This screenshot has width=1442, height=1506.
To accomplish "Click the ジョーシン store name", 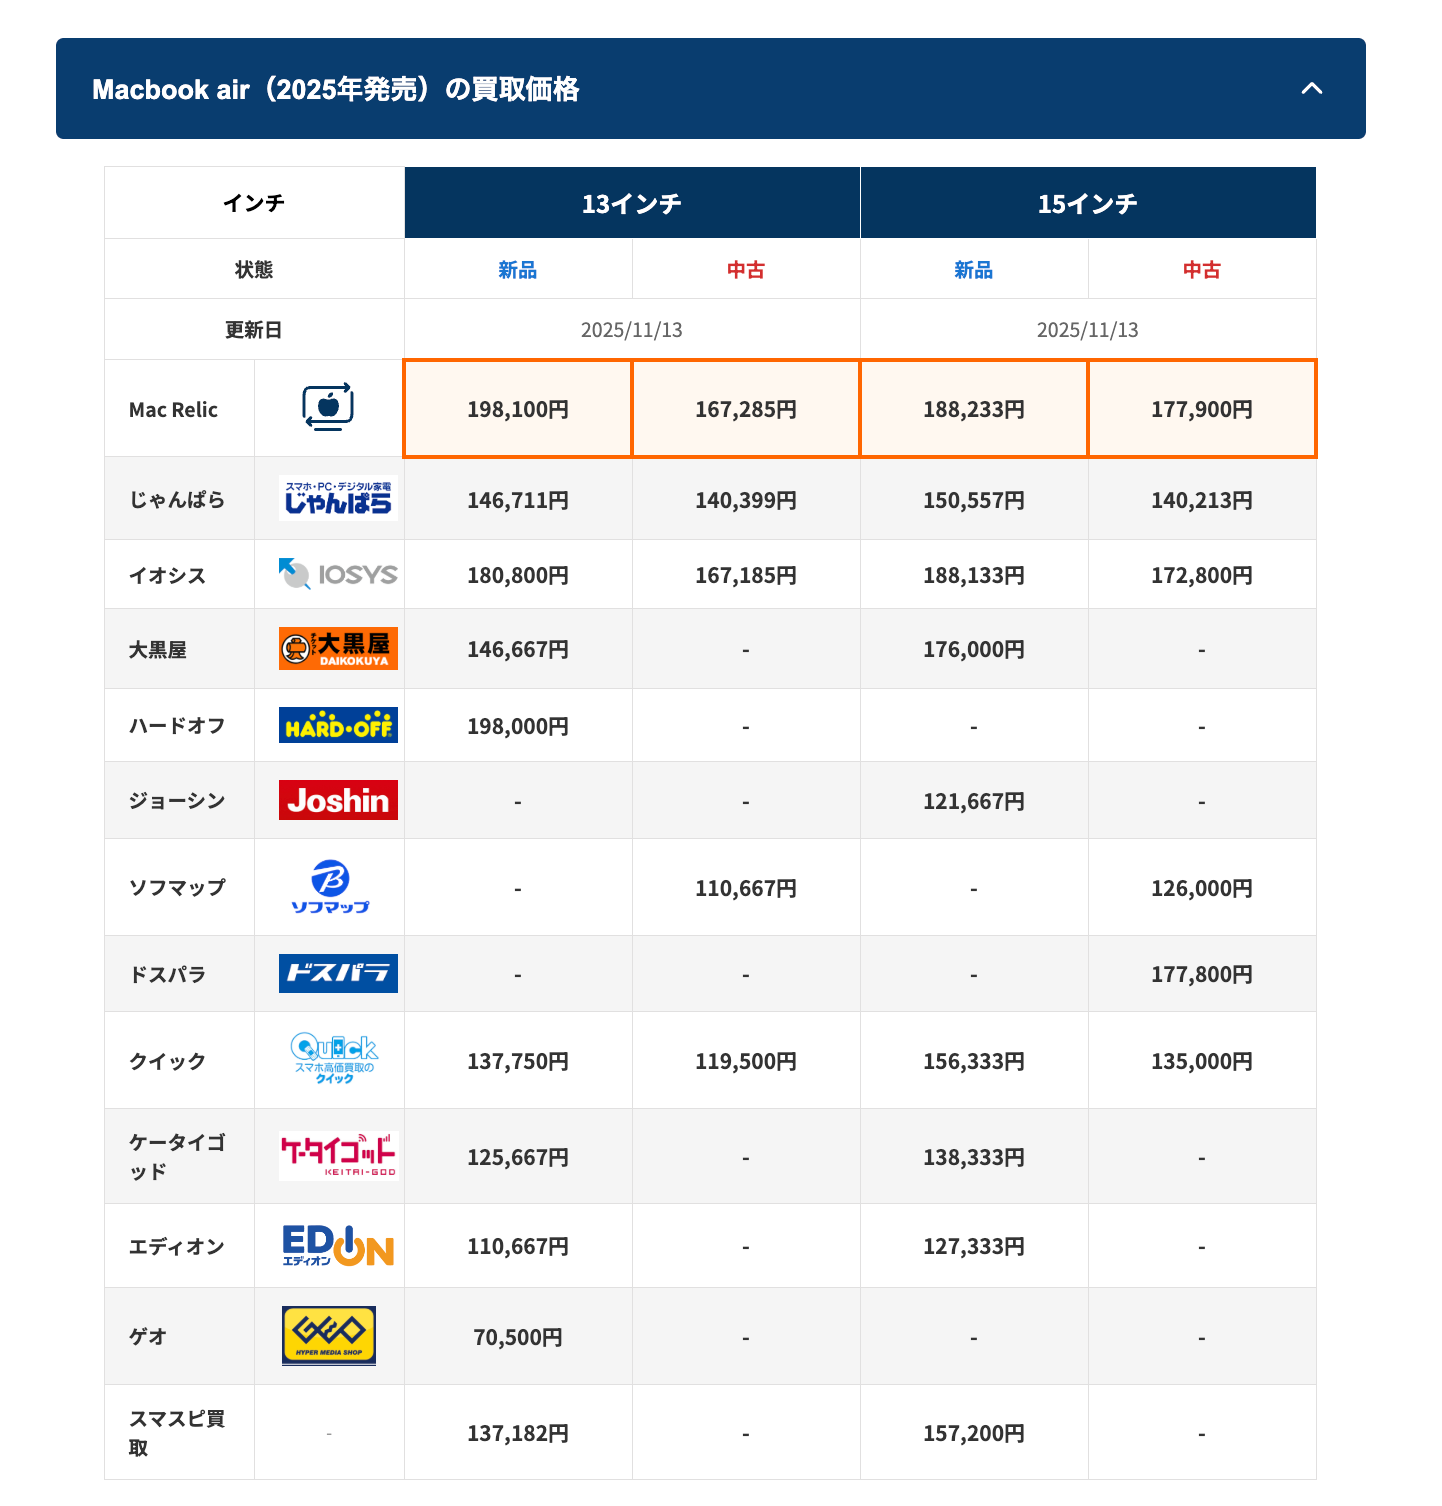I will [x=177, y=800].
